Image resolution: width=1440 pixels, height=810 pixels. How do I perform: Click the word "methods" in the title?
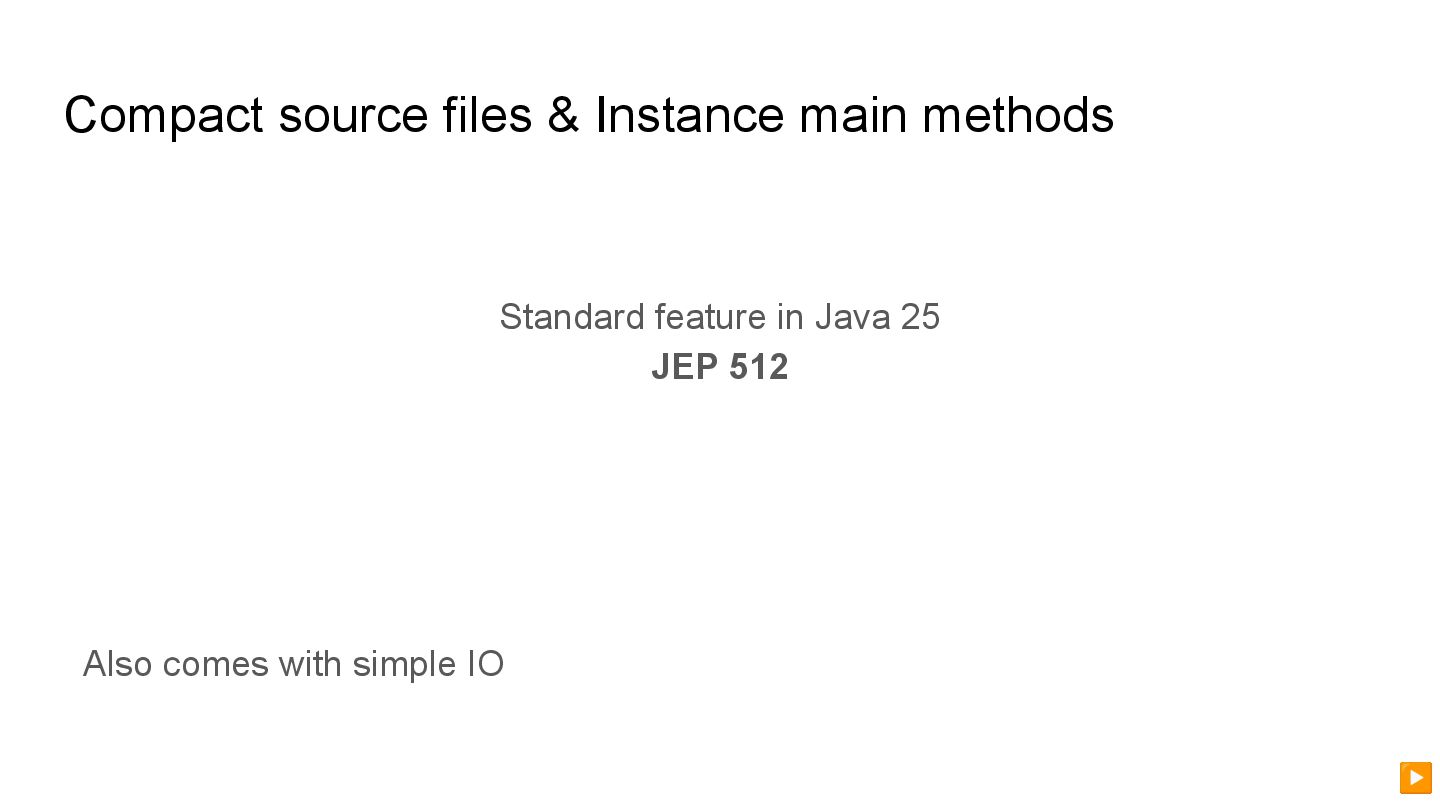click(x=1017, y=115)
